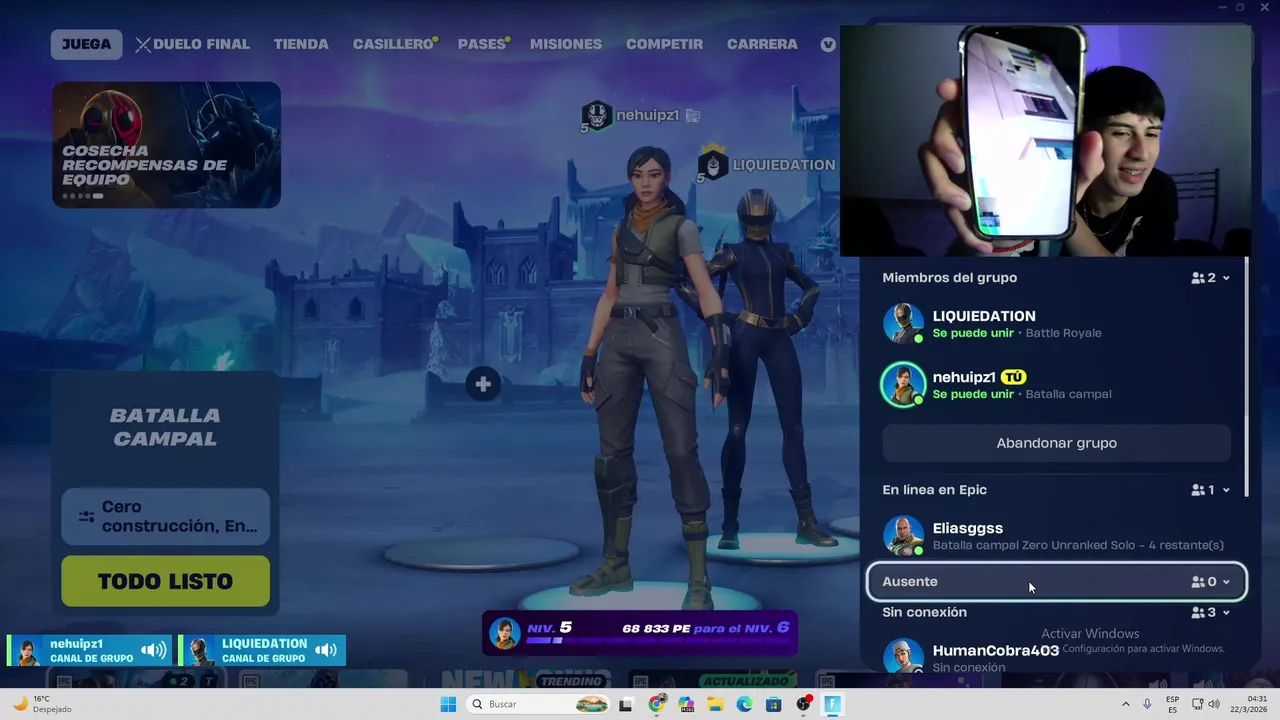The width and height of the screenshot is (1280, 720).
Task: Open Task View in taskbar
Action: tap(626, 704)
